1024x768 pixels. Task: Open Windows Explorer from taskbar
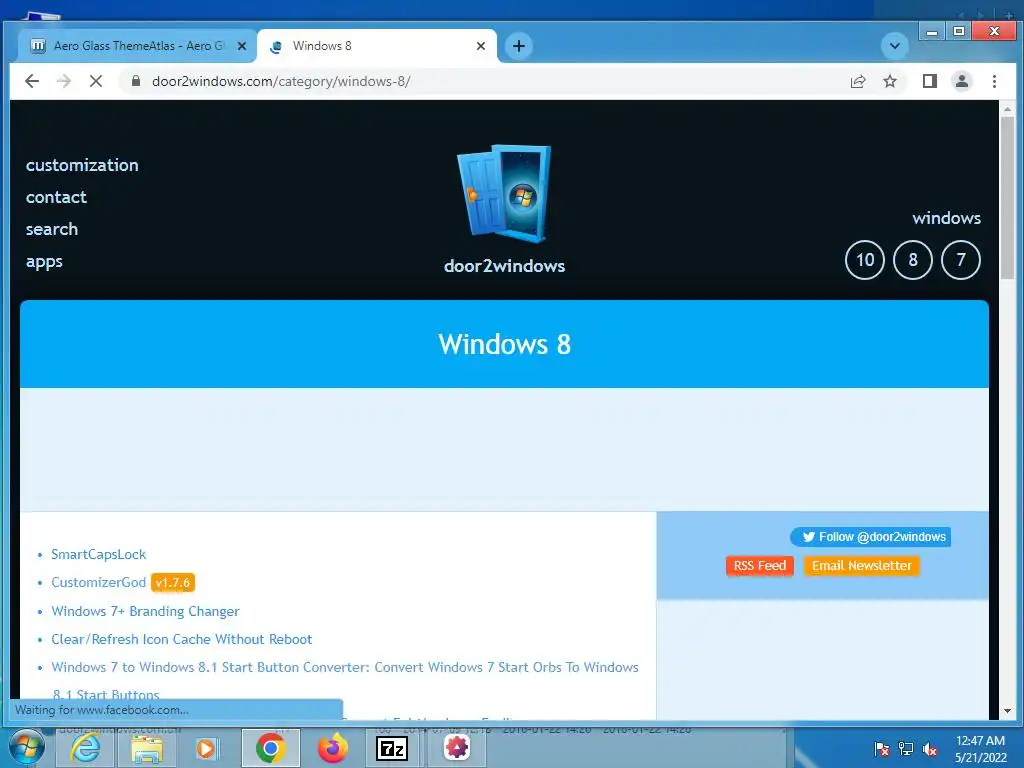(x=147, y=748)
